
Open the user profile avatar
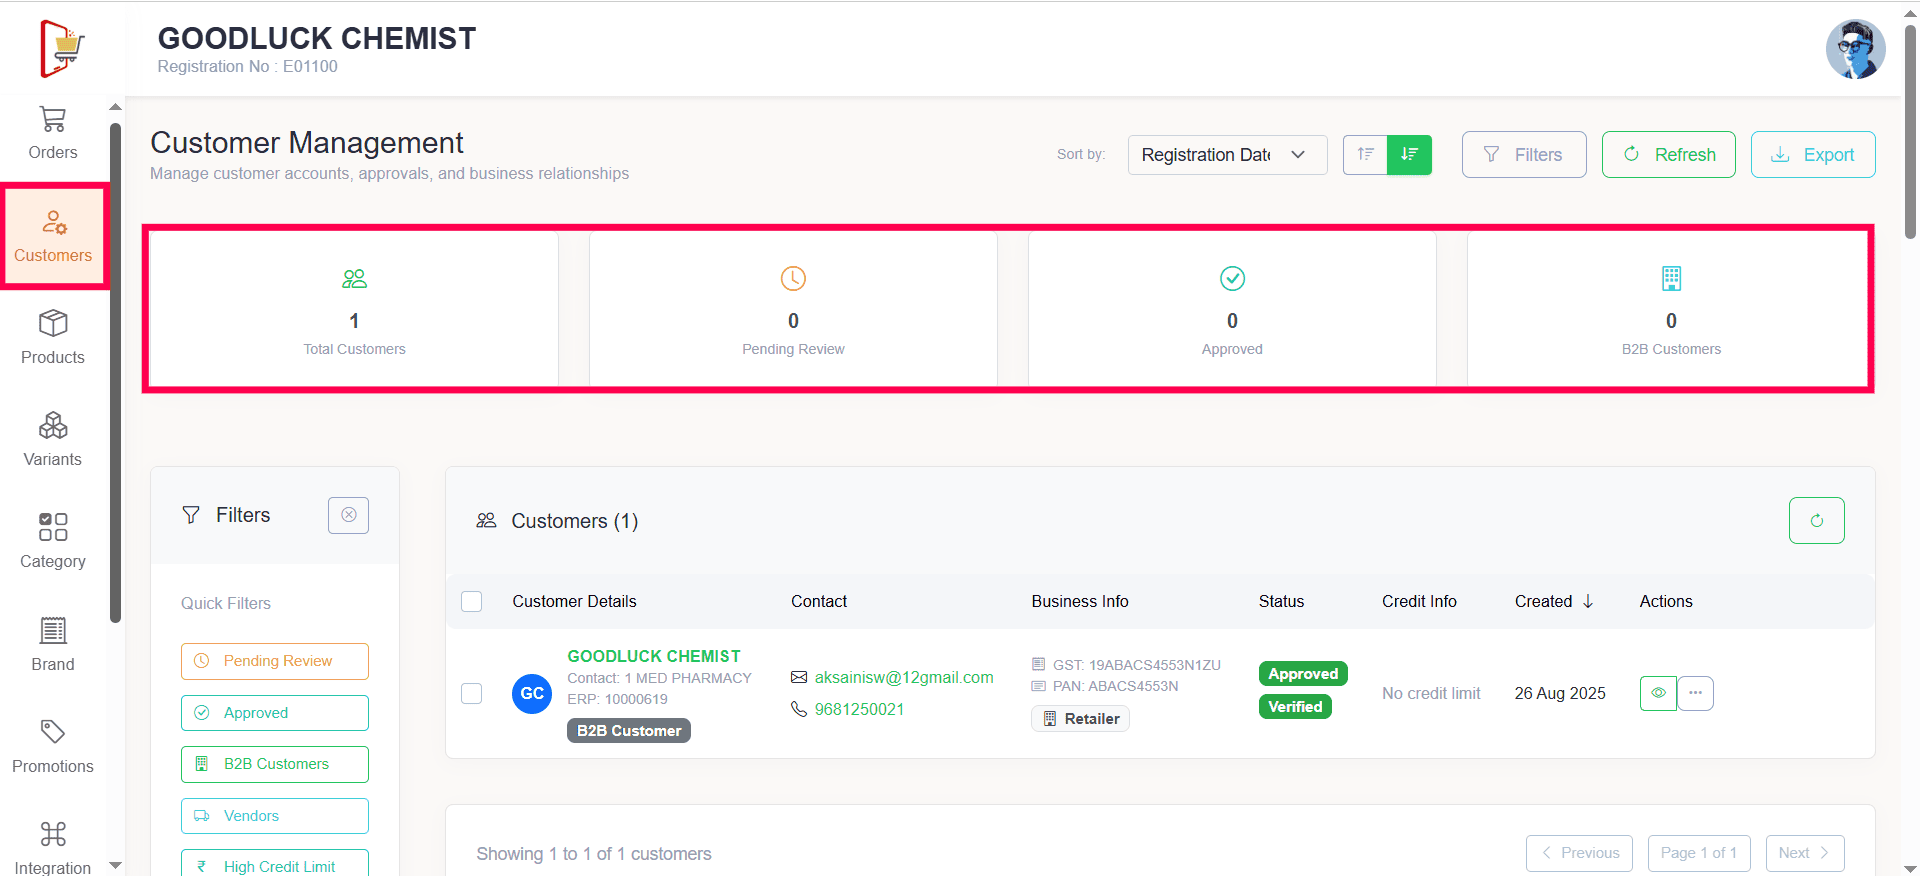[x=1855, y=49]
